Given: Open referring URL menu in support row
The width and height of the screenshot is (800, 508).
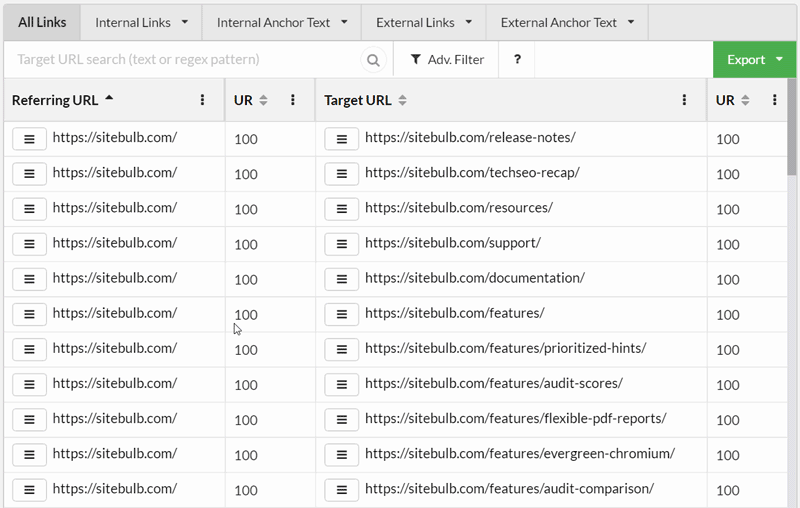Looking at the screenshot, I should point(29,244).
